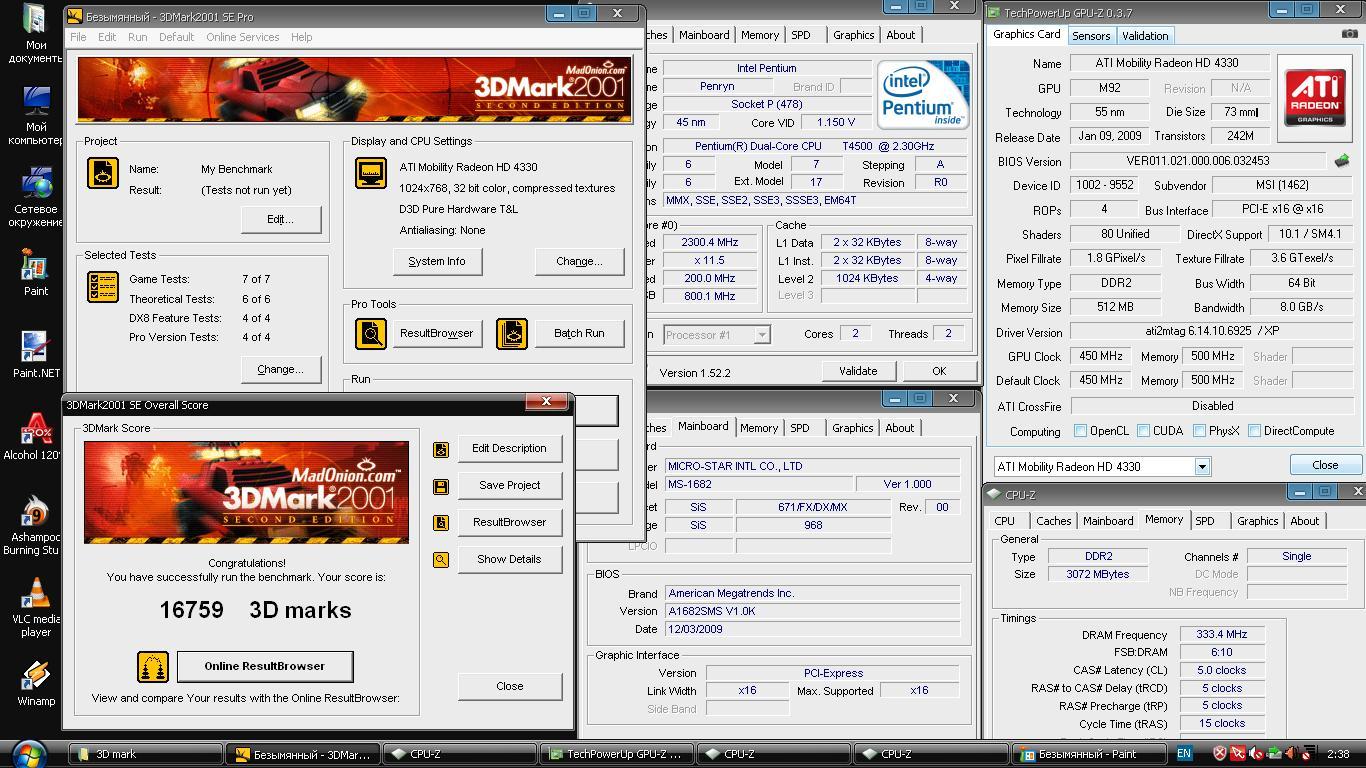Click the Online ResultBrowser button
Image resolution: width=1366 pixels, height=768 pixels.
pyautogui.click(x=264, y=666)
